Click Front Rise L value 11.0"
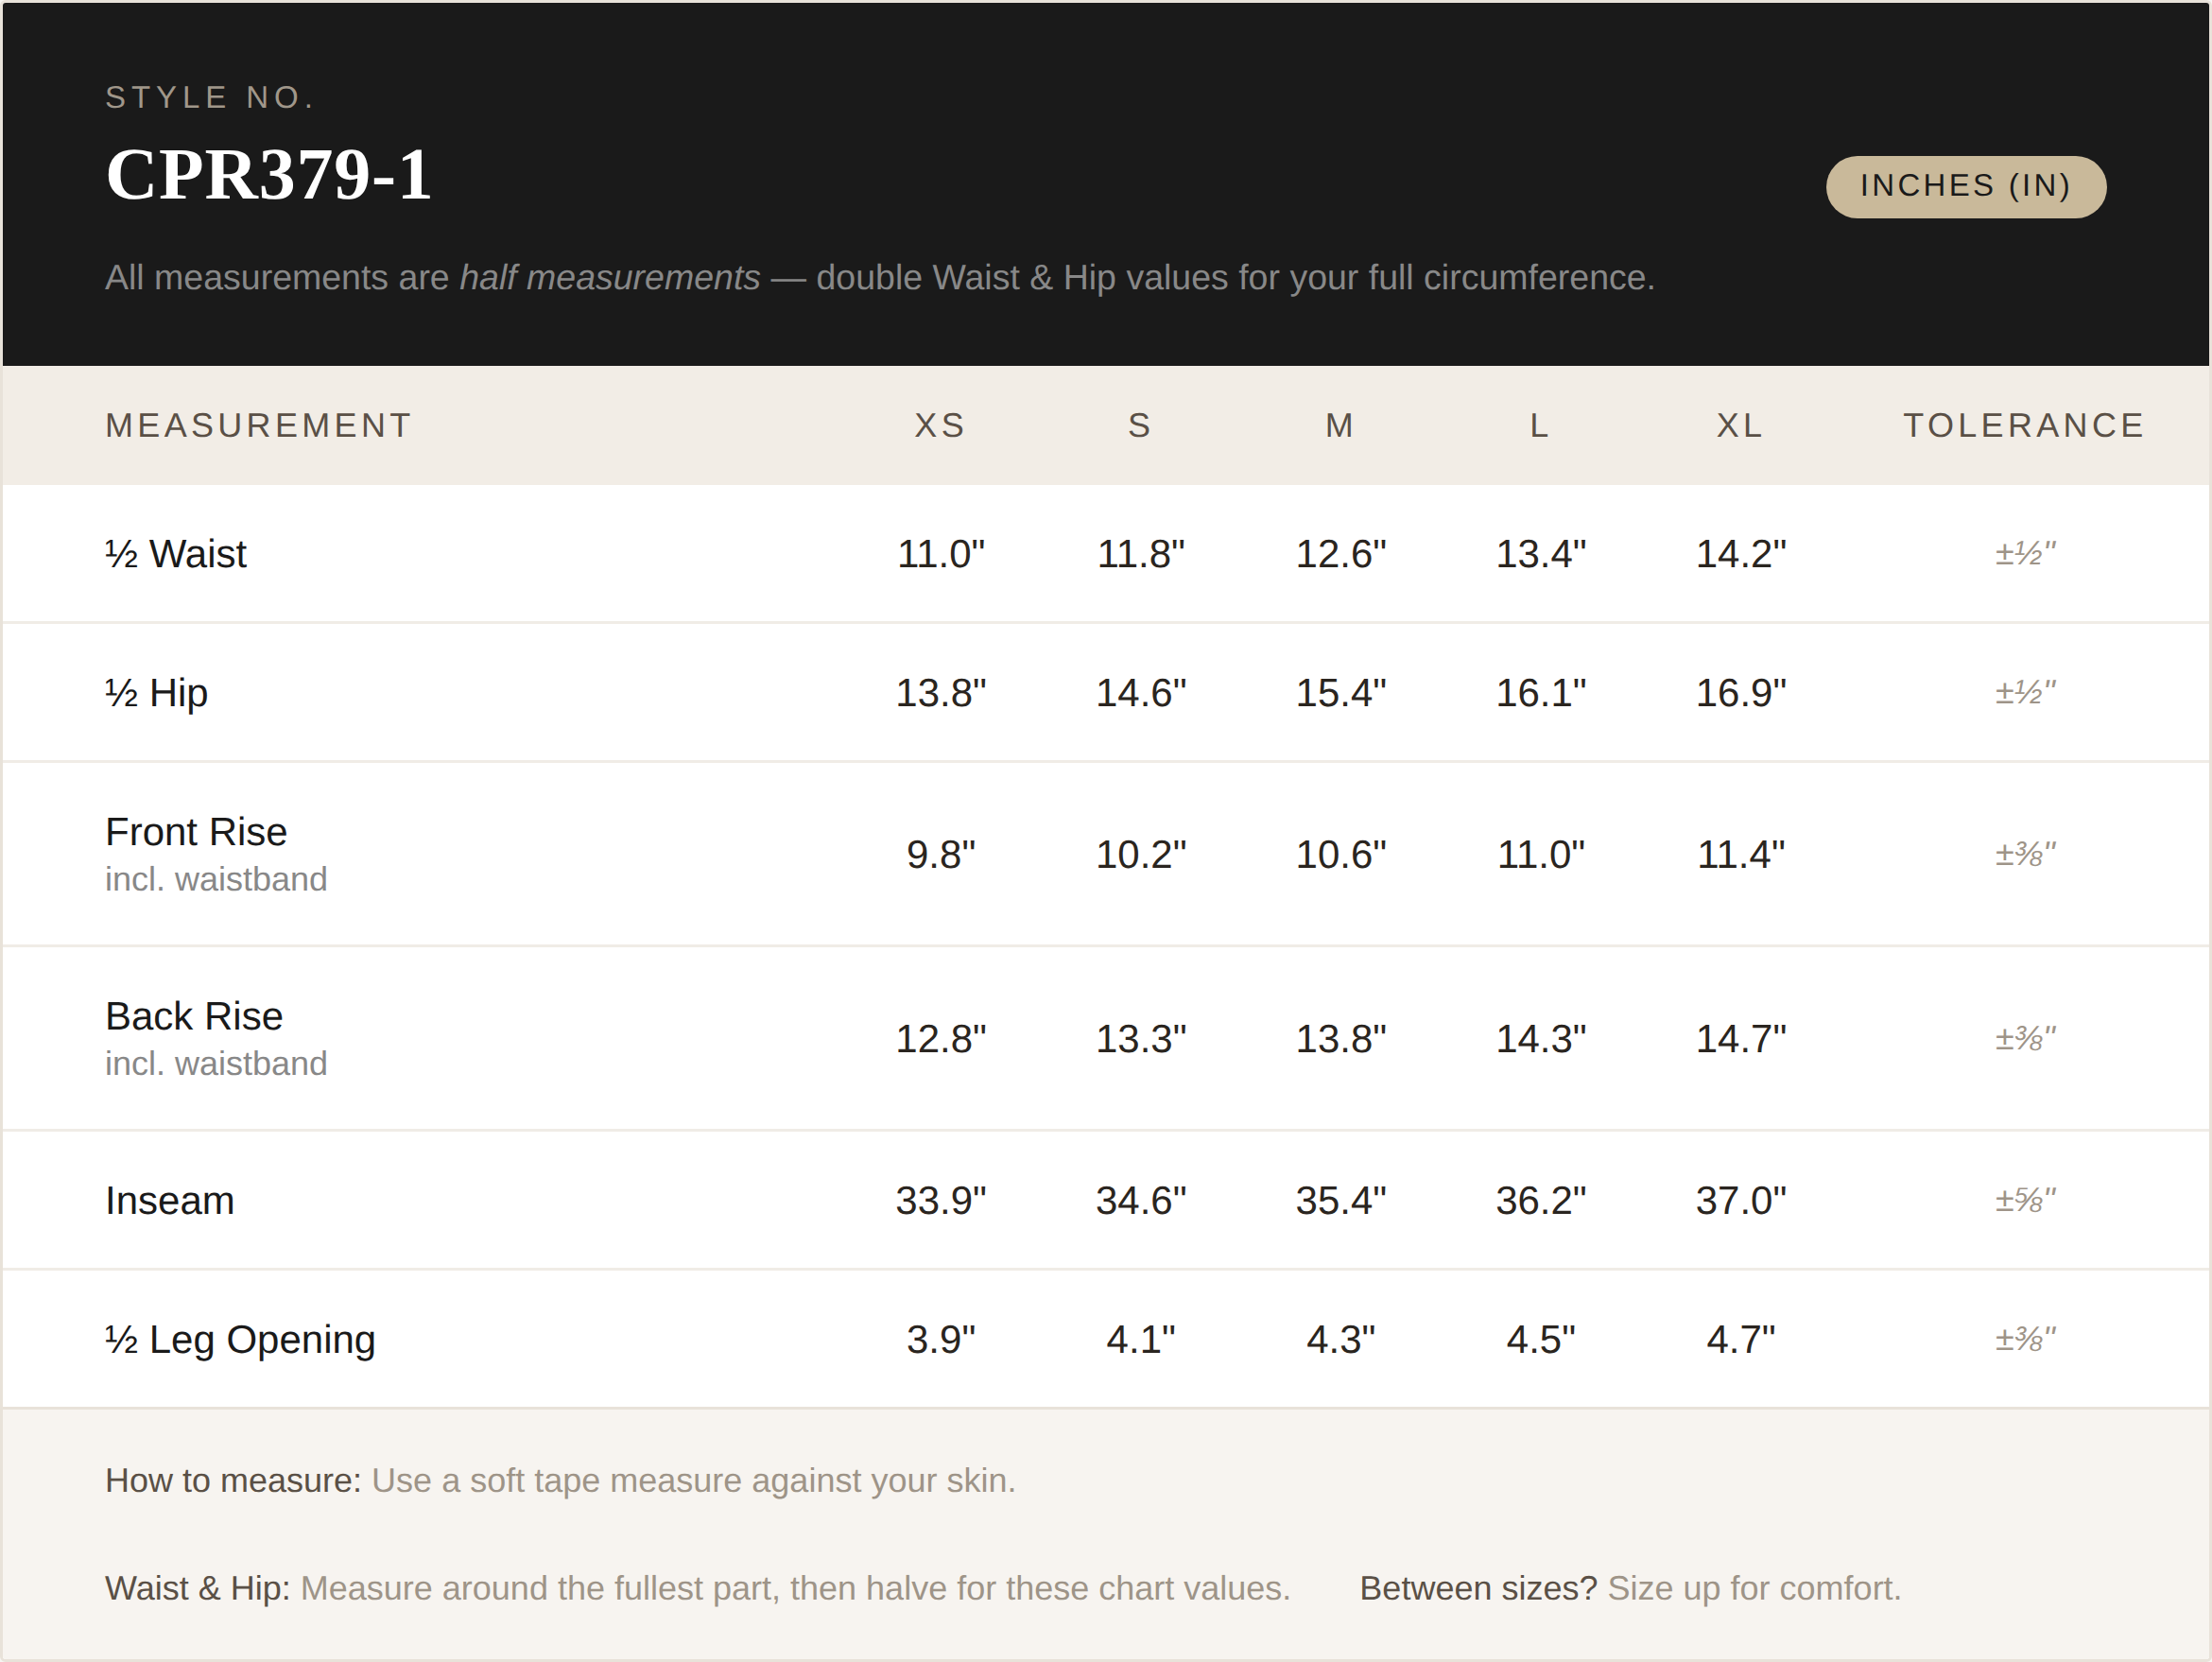Screen dimensions: 2212x1662 click(x=1540, y=855)
